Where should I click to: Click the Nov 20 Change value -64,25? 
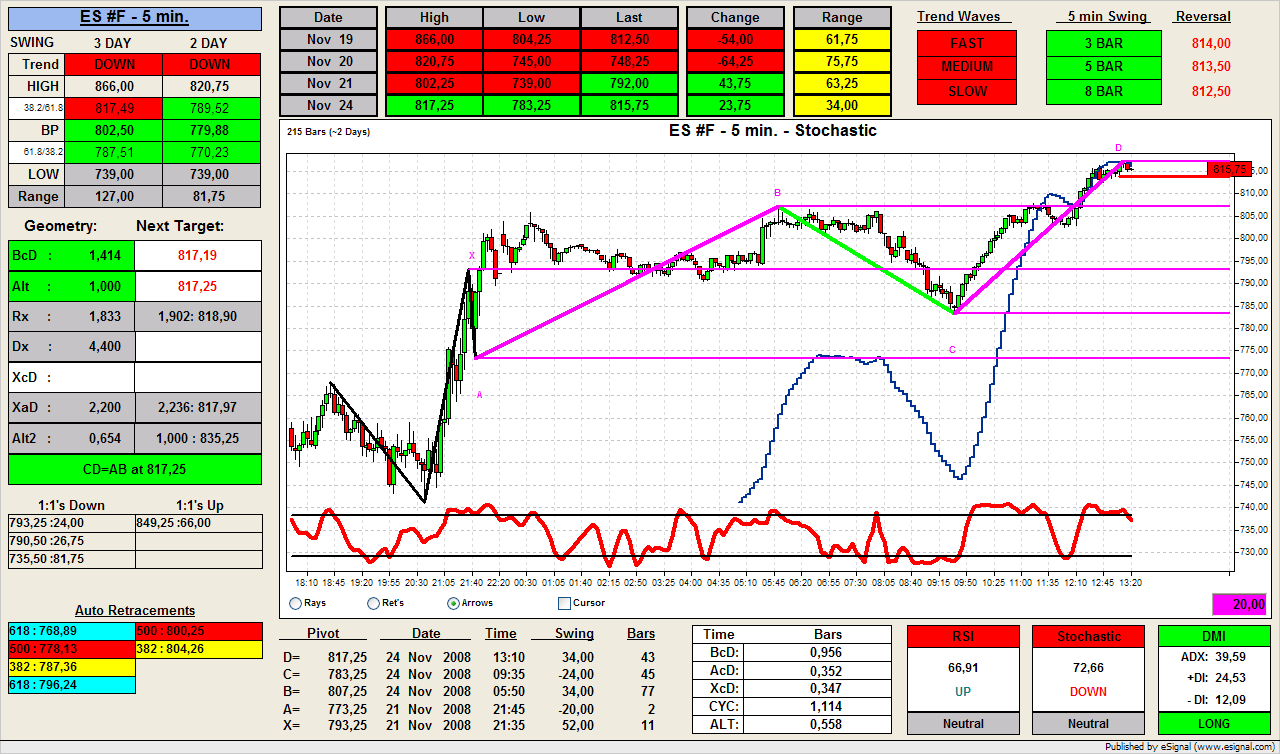735,60
